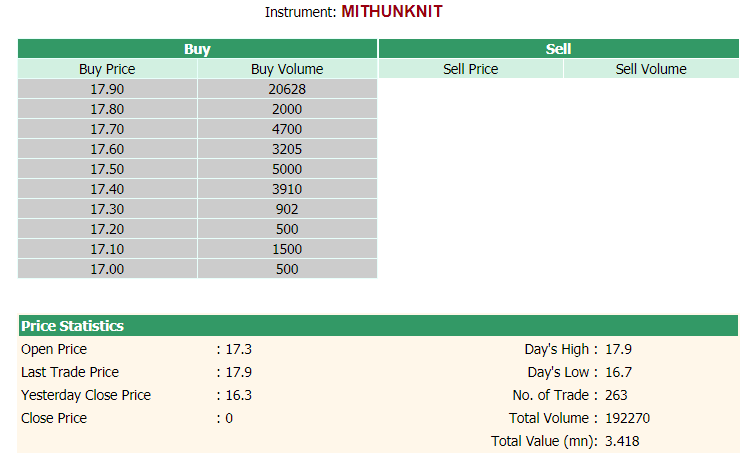Click the Instrument label text
The image size is (741, 455).
pos(300,12)
